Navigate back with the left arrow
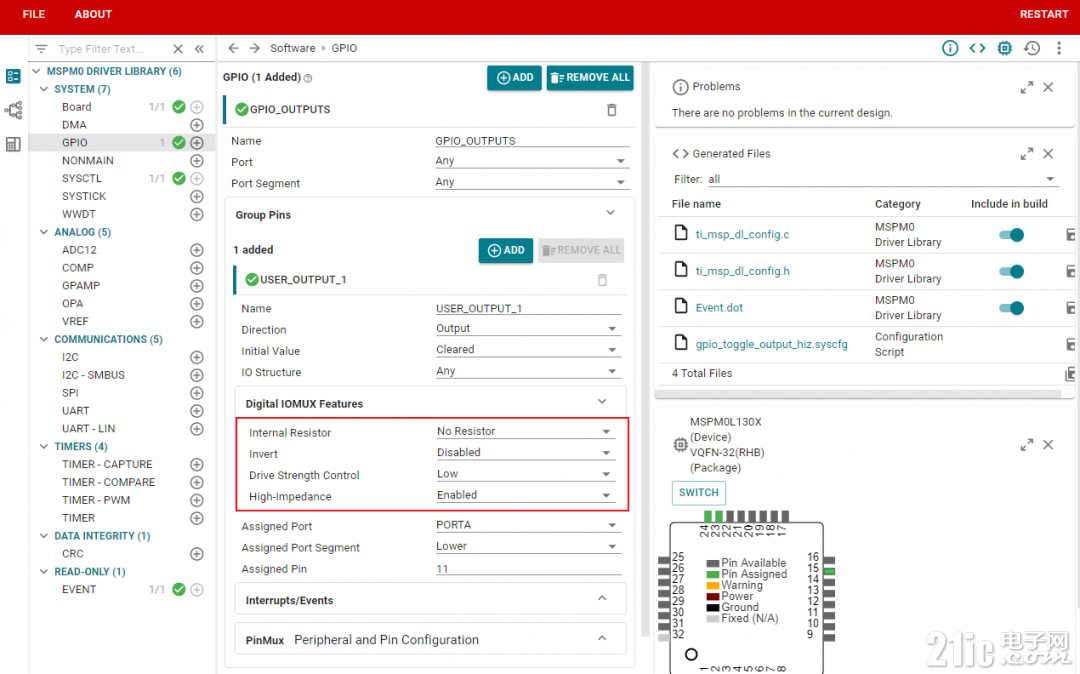This screenshot has height=674, width=1080. (233, 48)
